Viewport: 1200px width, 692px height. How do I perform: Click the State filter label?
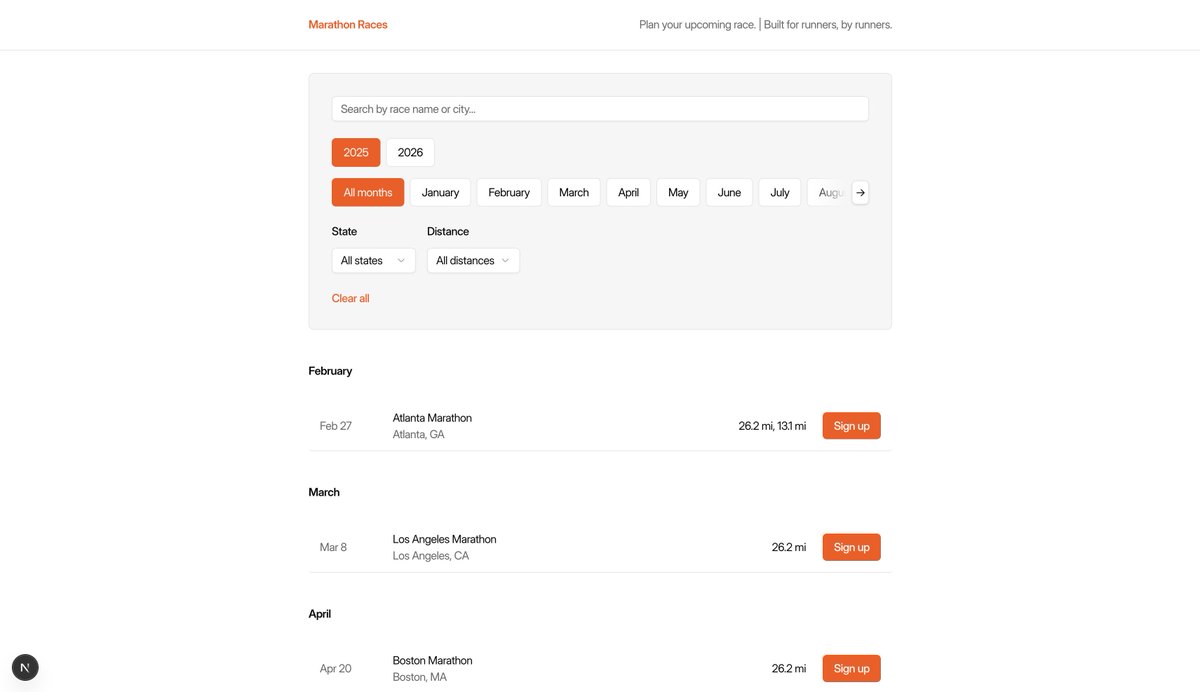click(344, 231)
